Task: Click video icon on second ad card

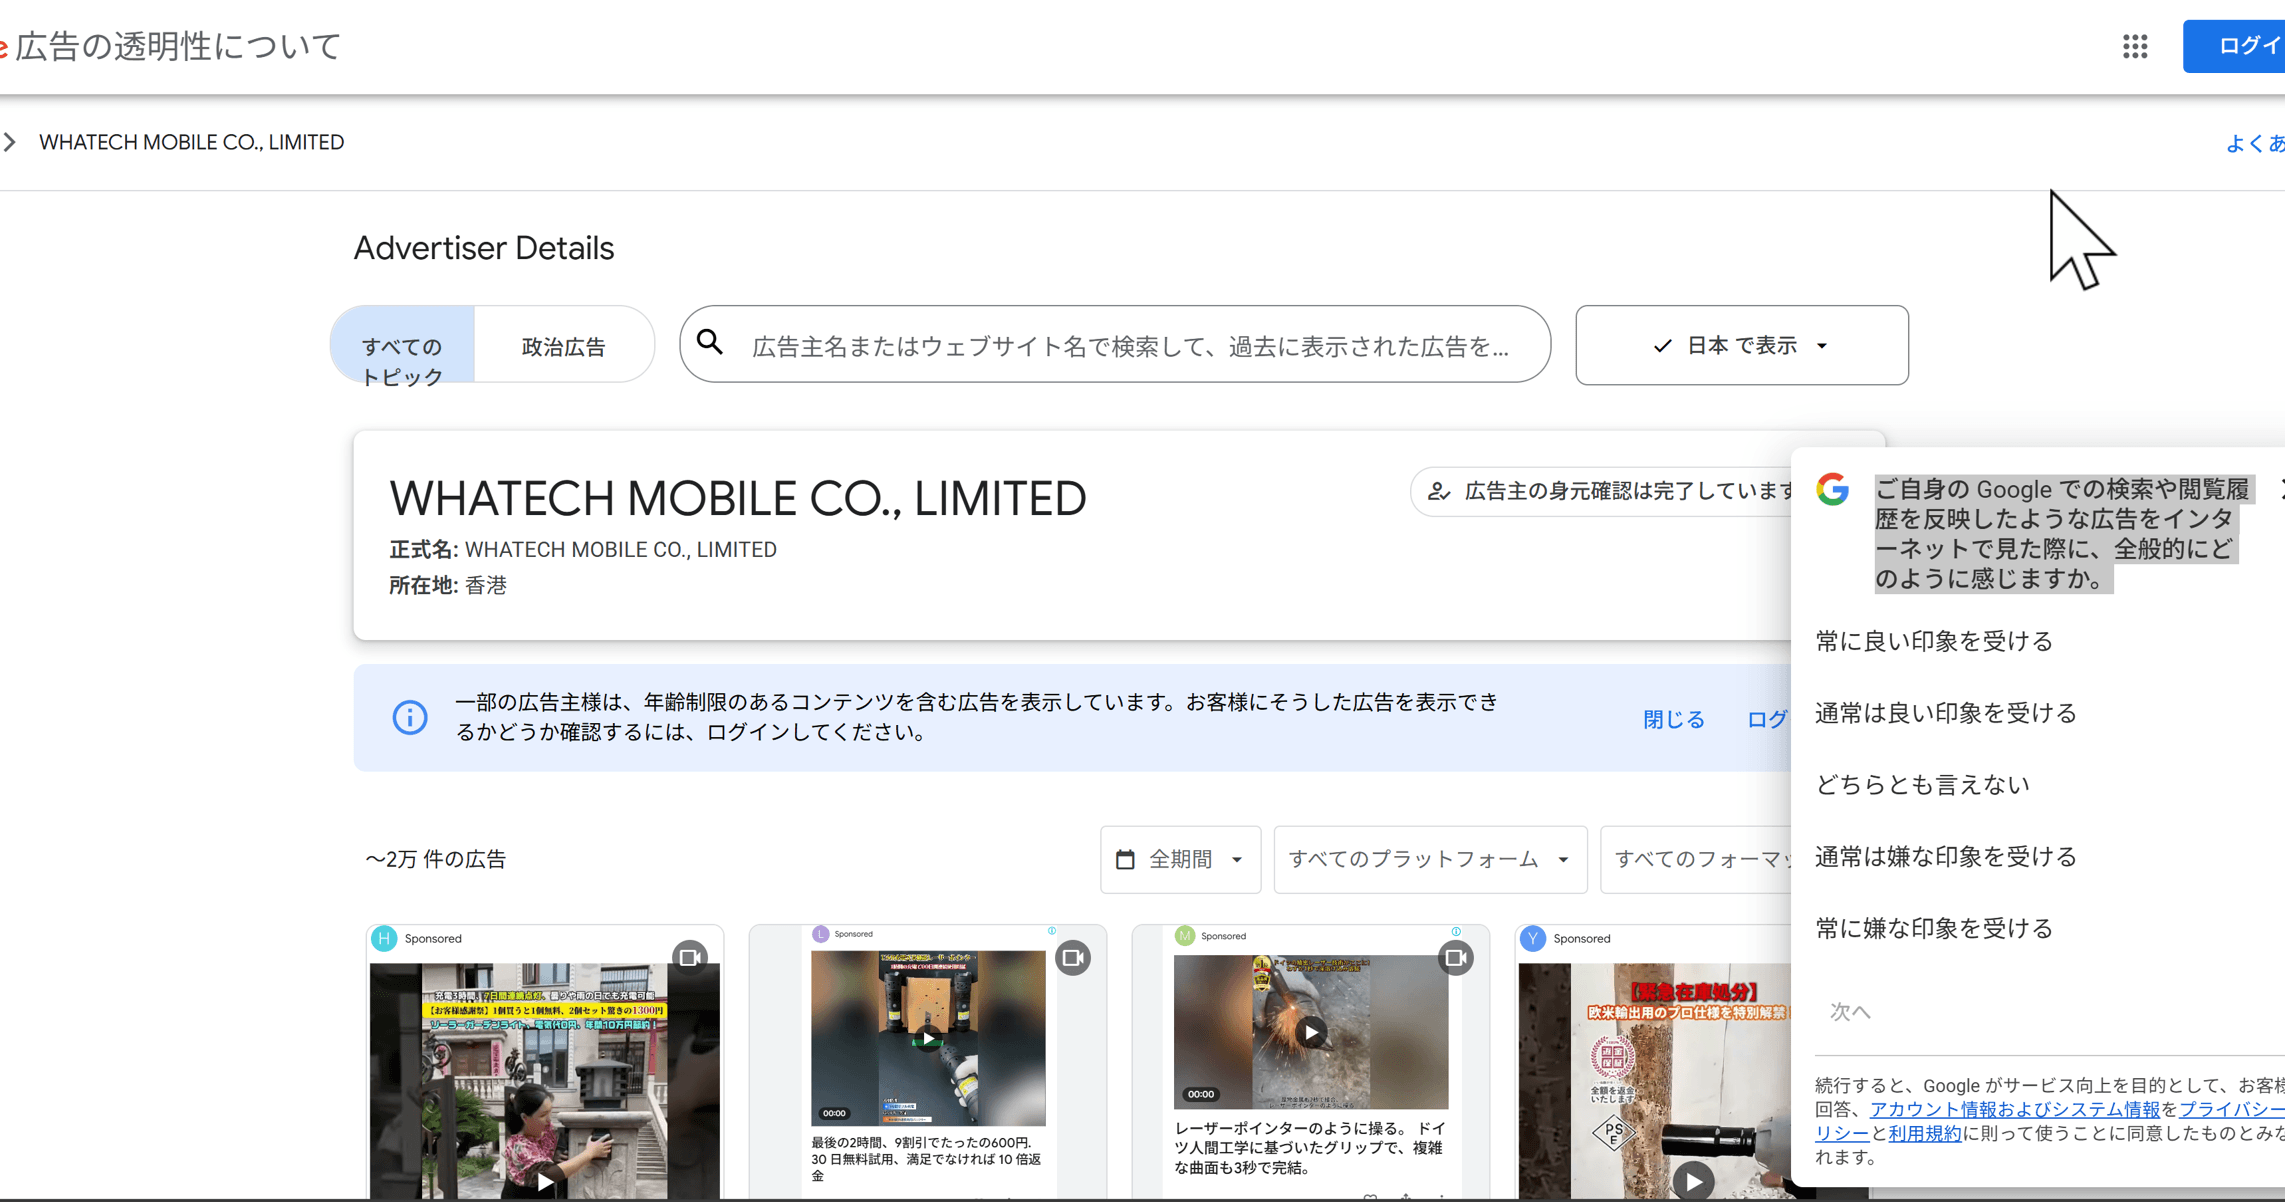Action: 1073,958
